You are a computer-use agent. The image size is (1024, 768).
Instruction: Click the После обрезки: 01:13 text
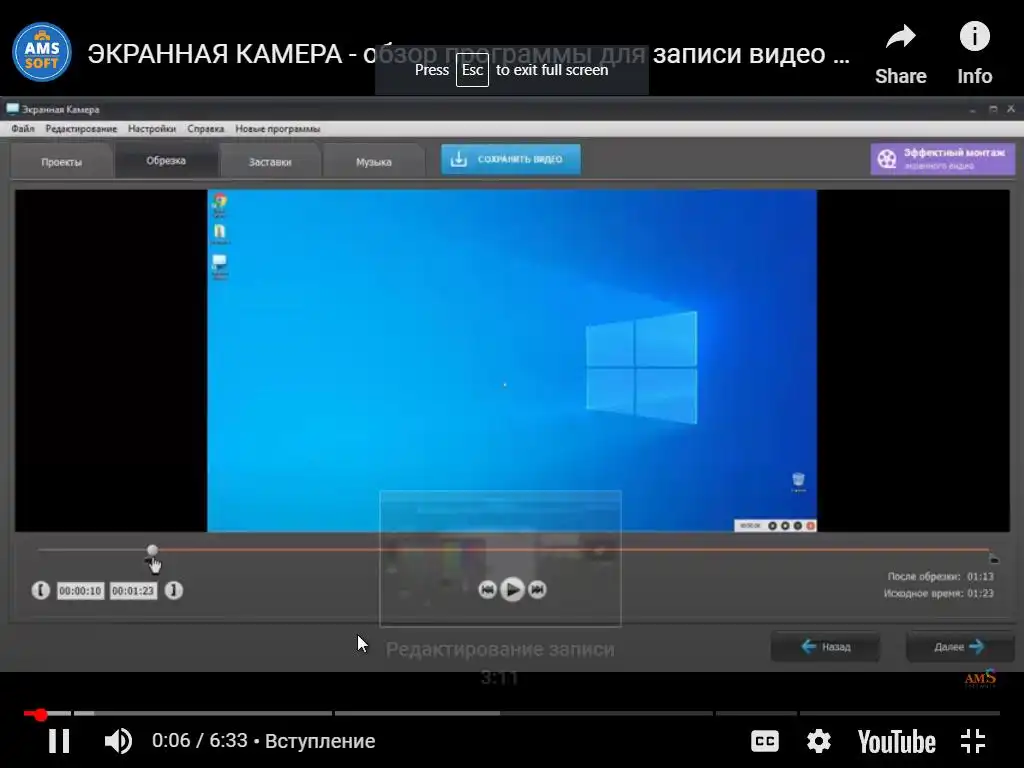940,576
